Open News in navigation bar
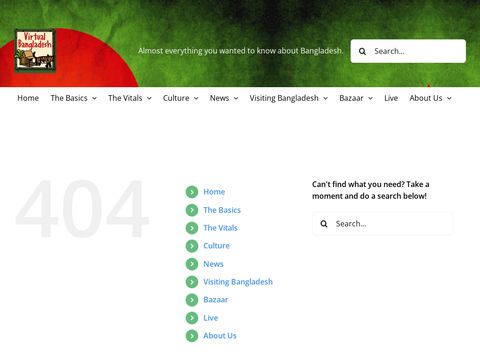Viewport: 480px width, 360px height. coord(219,98)
